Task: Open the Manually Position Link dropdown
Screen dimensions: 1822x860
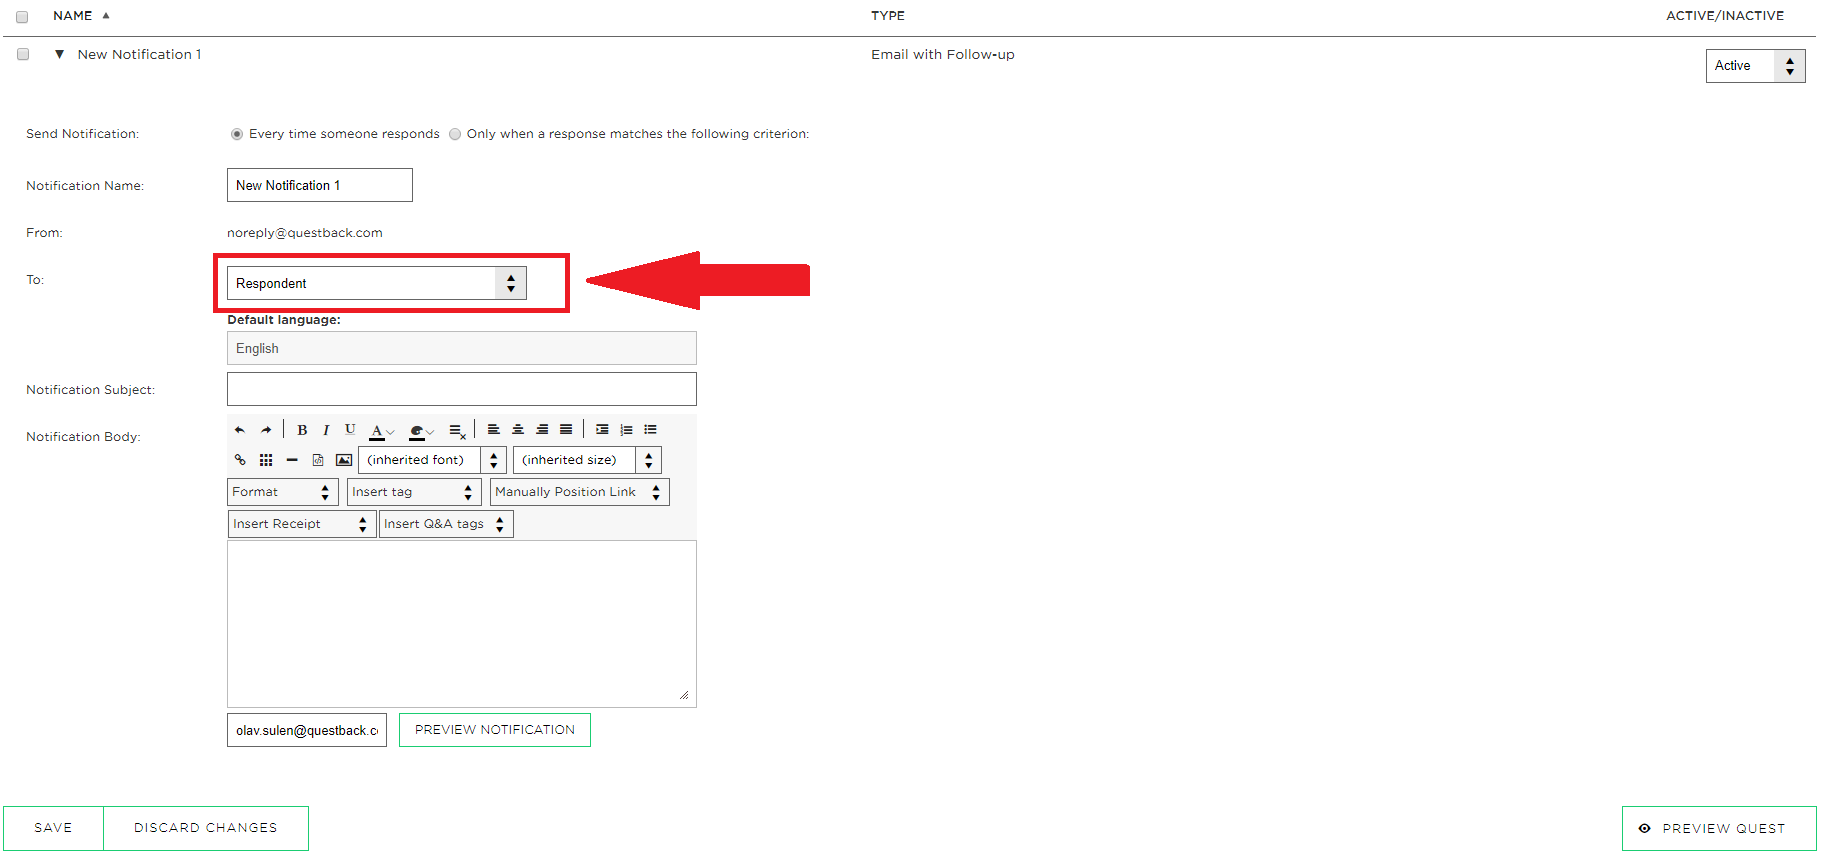Action: pyautogui.click(x=579, y=492)
